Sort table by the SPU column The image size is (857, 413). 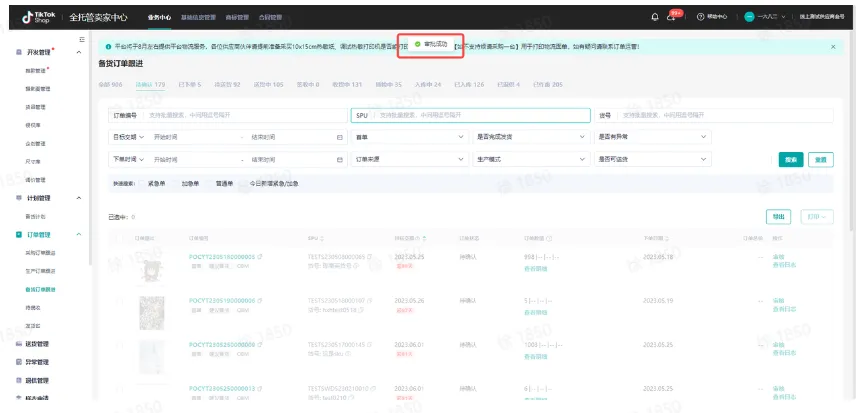321,239
